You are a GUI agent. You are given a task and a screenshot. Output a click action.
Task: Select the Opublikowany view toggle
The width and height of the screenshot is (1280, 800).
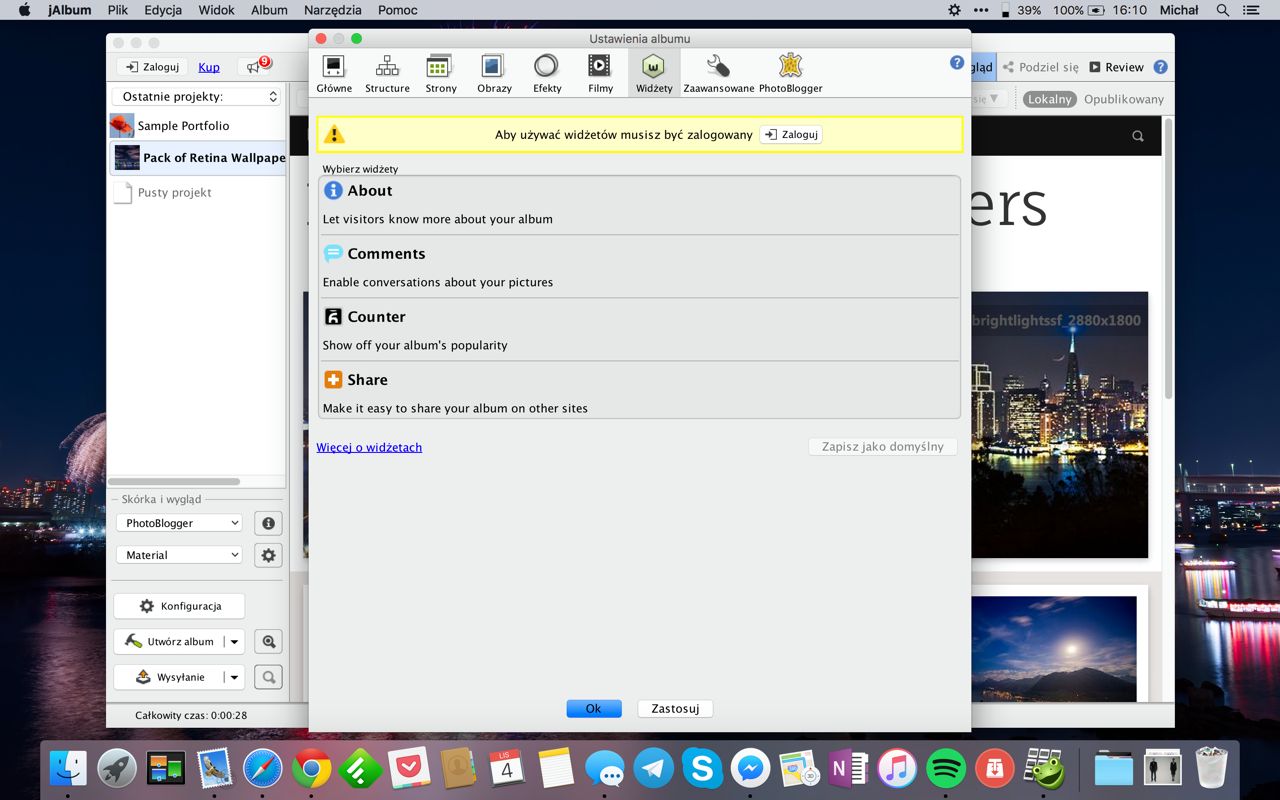1124,99
